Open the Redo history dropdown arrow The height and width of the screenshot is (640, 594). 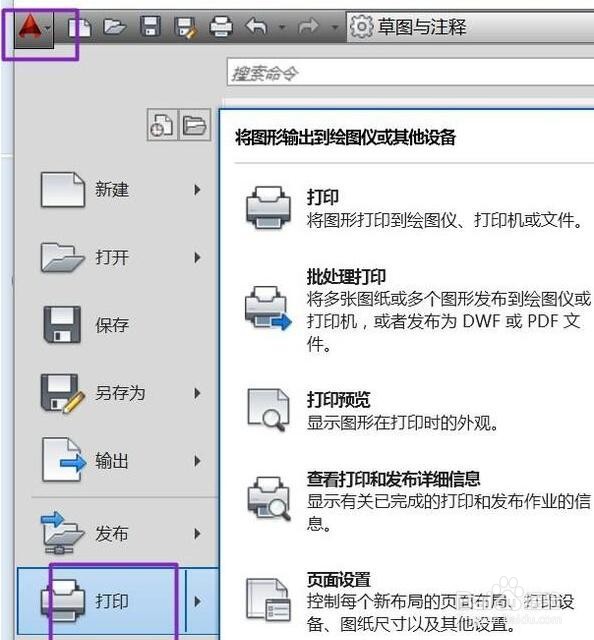point(335,28)
